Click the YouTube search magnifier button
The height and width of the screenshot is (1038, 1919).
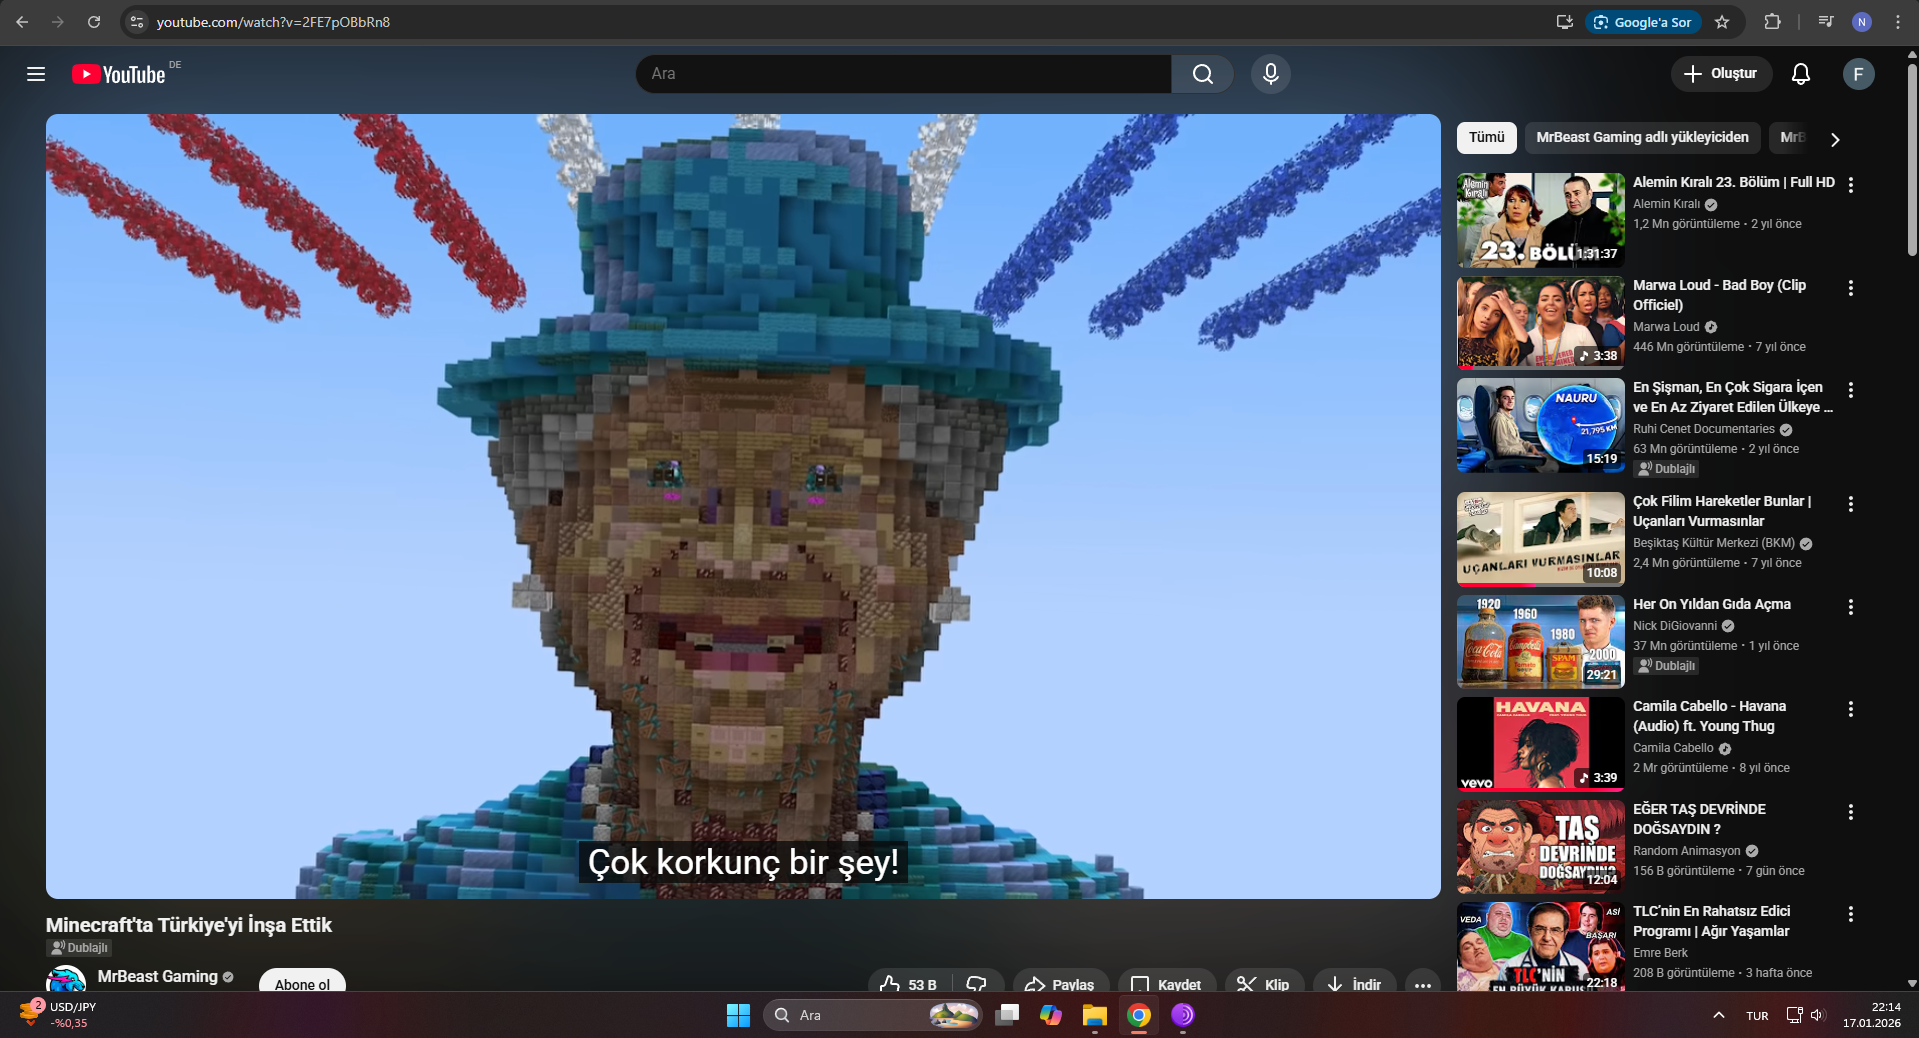click(x=1202, y=74)
